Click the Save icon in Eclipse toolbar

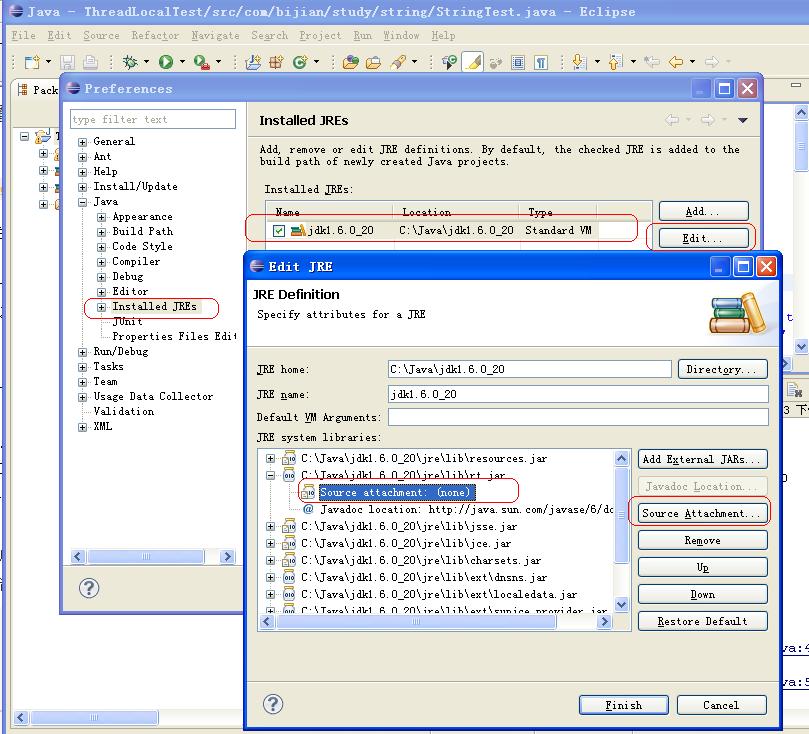67,62
